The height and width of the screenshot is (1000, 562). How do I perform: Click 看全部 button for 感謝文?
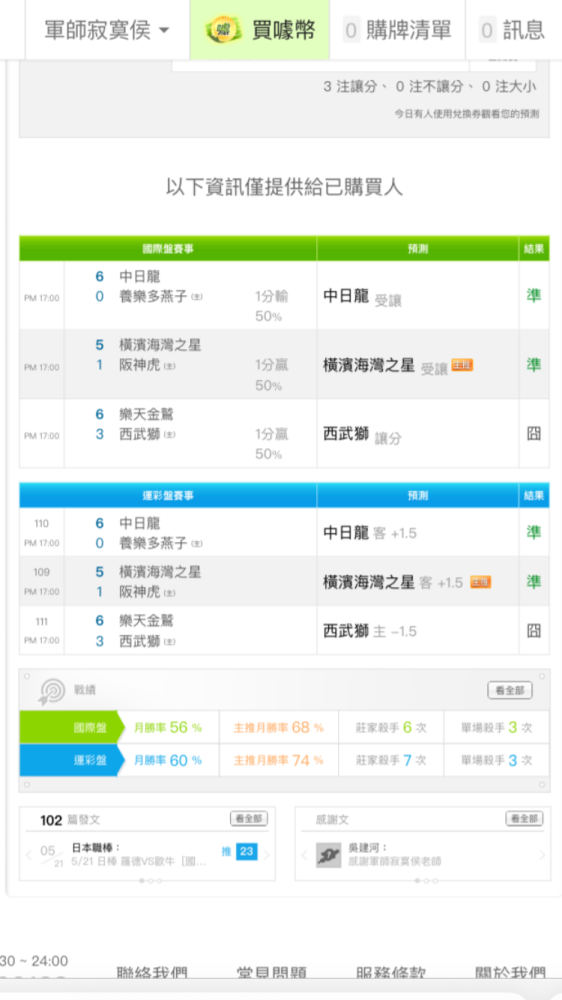tap(524, 819)
